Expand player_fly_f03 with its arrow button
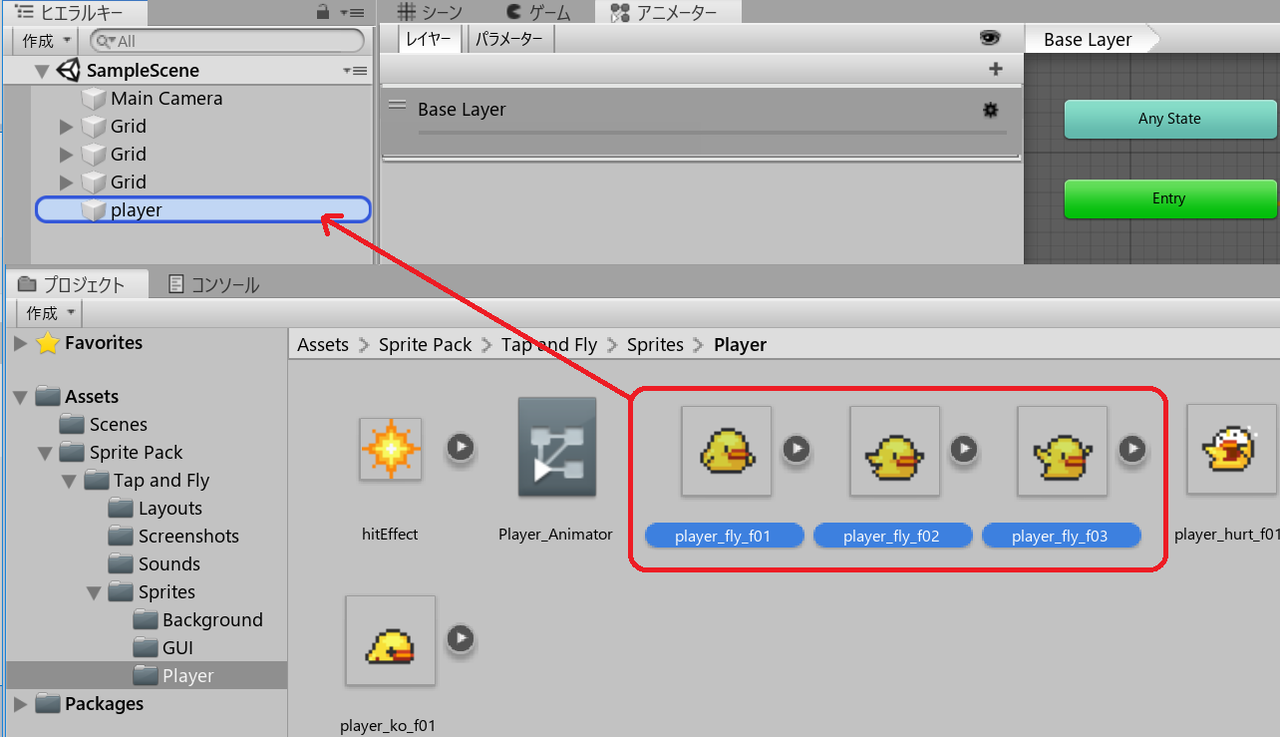1280x737 pixels. click(x=1132, y=449)
